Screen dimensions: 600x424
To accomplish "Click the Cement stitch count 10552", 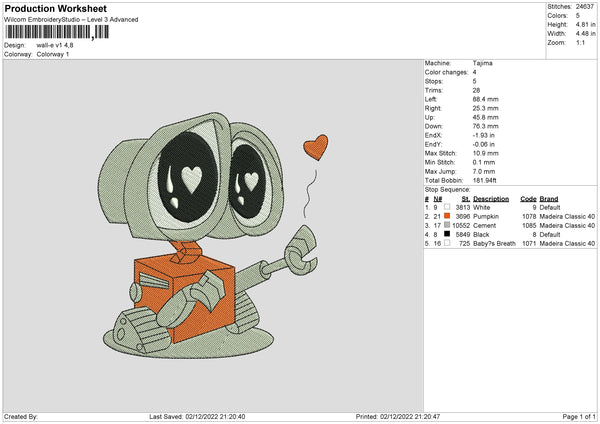I will pyautogui.click(x=461, y=226).
